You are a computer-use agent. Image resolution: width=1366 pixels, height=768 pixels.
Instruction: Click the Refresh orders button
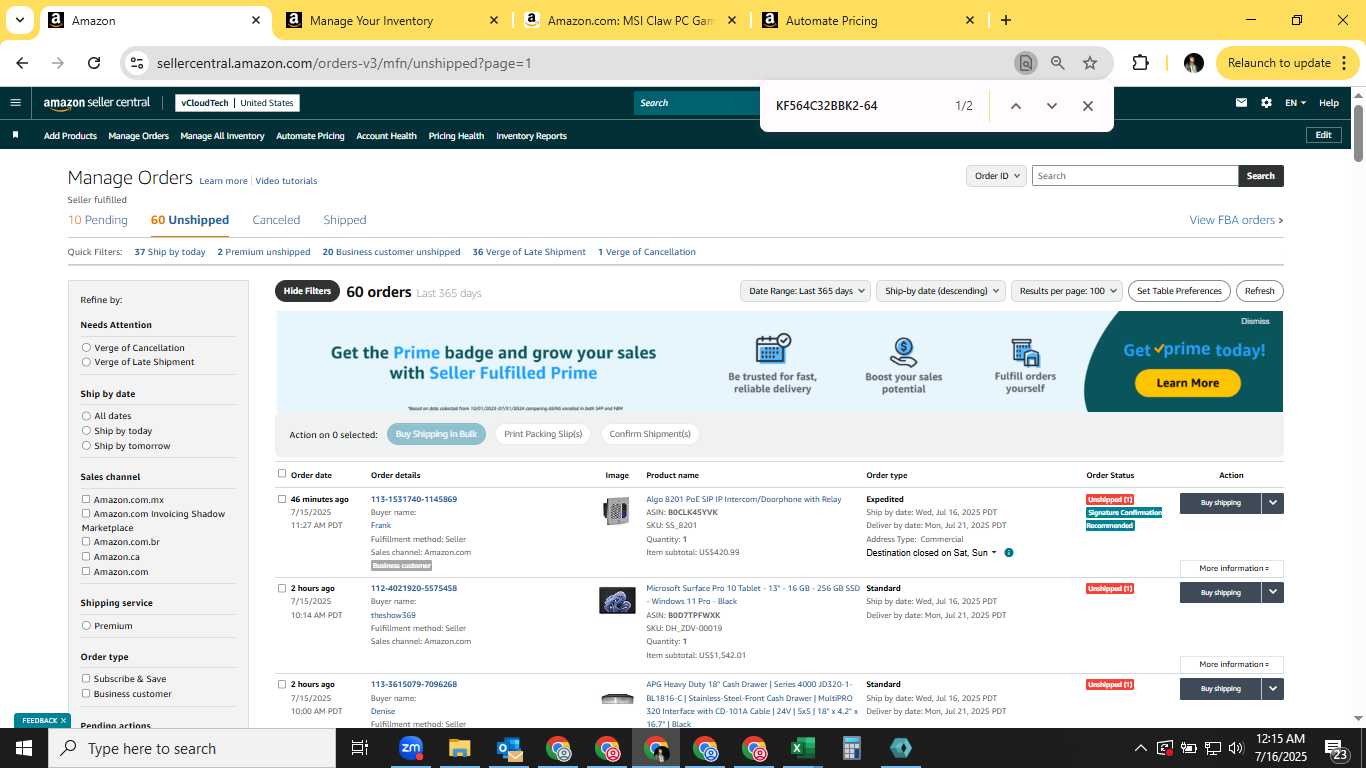point(1260,291)
